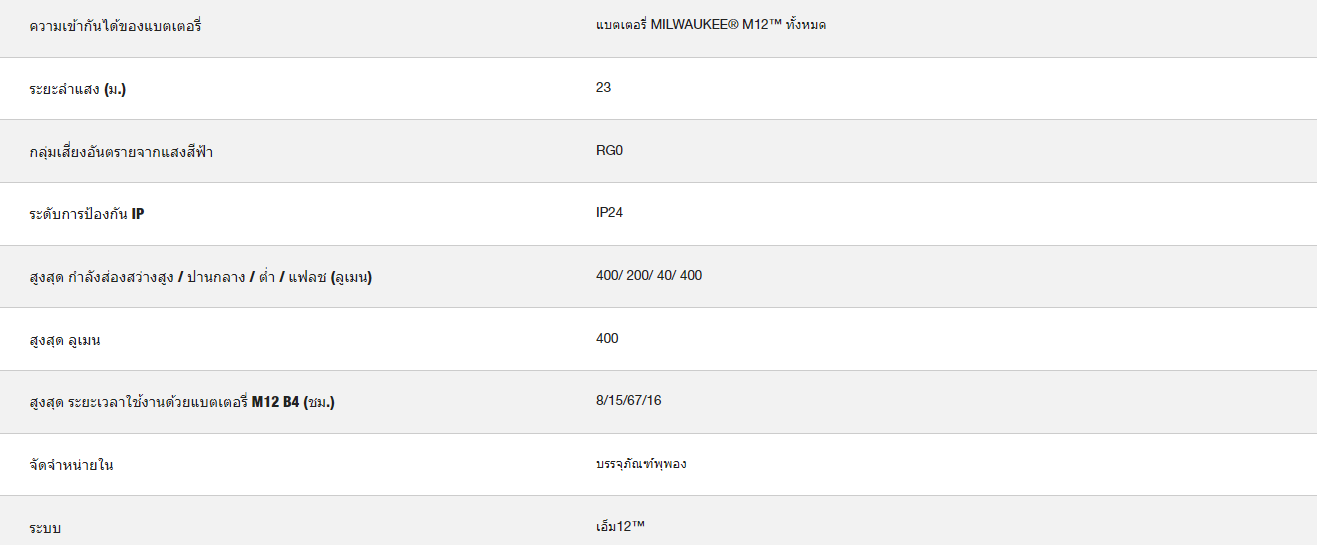The width and height of the screenshot is (1317, 545).
Task: Click the M12 B4 runtime label
Action: (182, 403)
